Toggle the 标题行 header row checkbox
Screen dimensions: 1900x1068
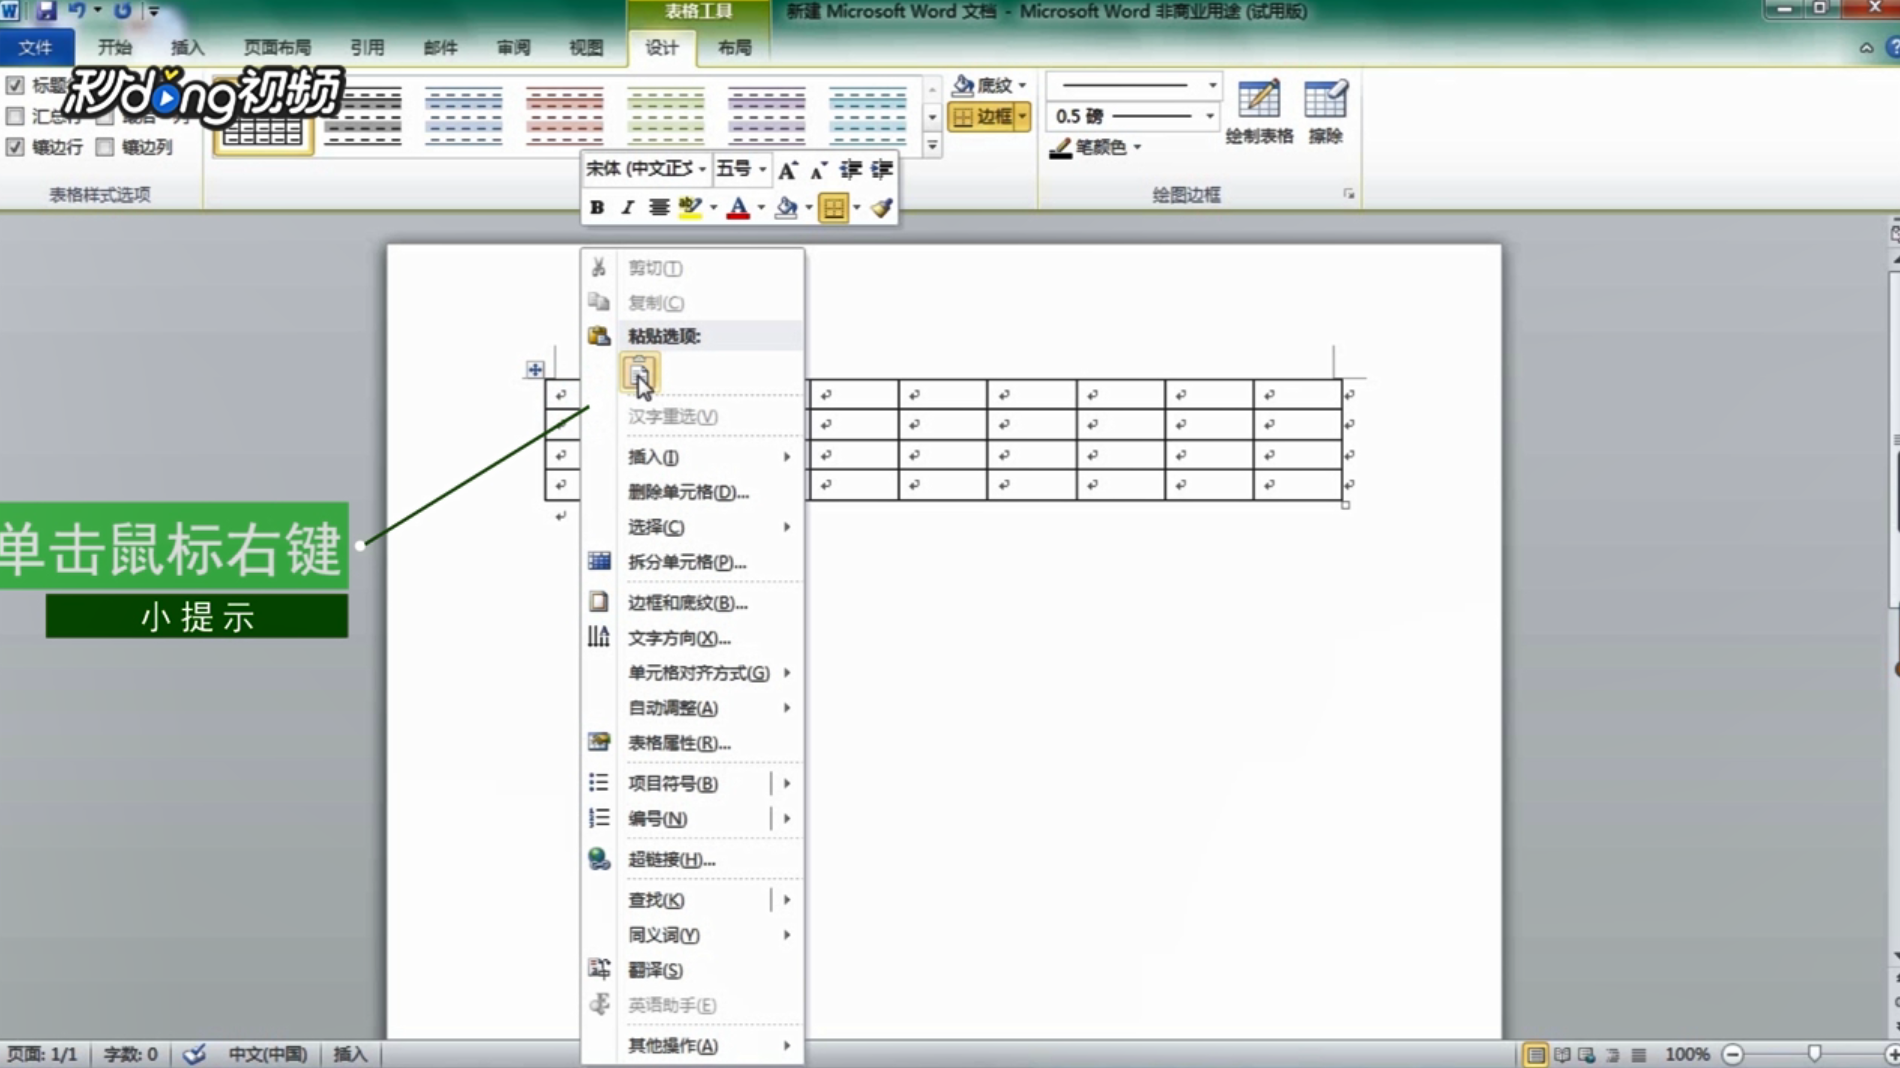(x=15, y=85)
